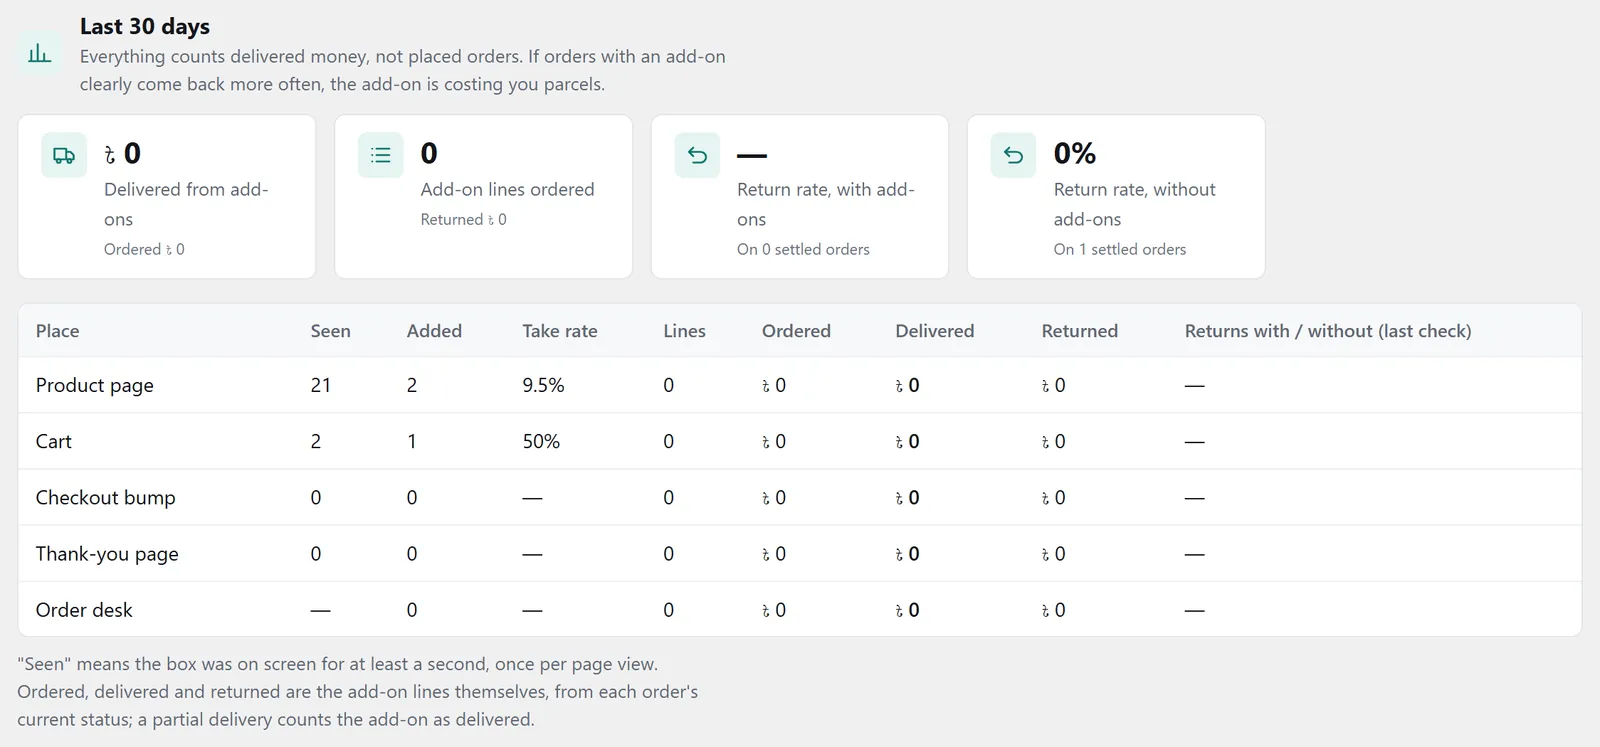Click the 9.5% take rate value
The height and width of the screenshot is (747, 1600).
pyautogui.click(x=543, y=385)
